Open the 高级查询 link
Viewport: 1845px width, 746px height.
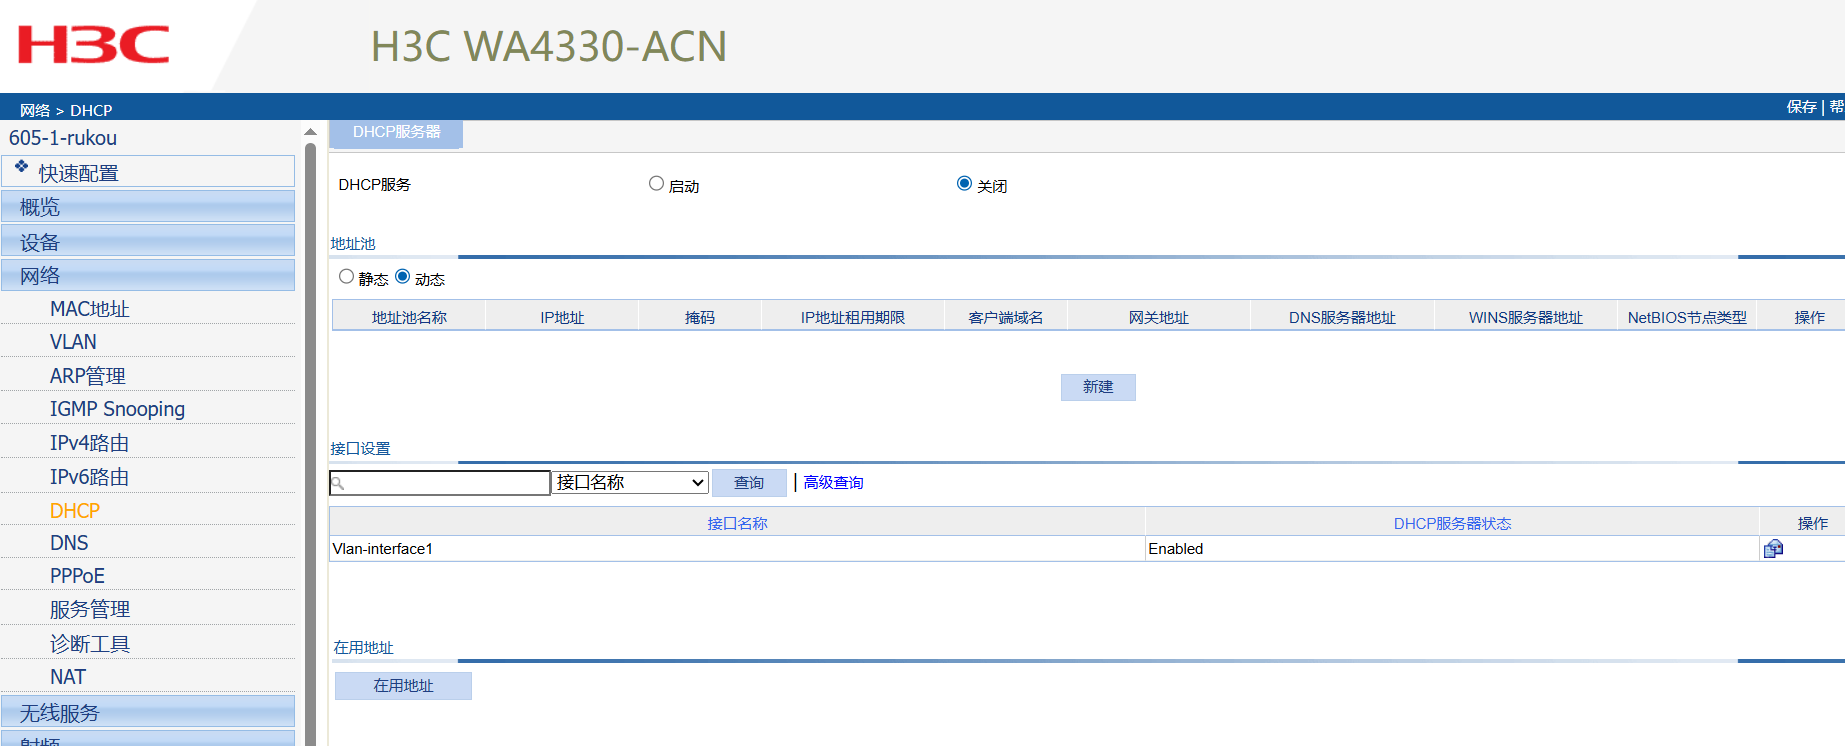(833, 483)
